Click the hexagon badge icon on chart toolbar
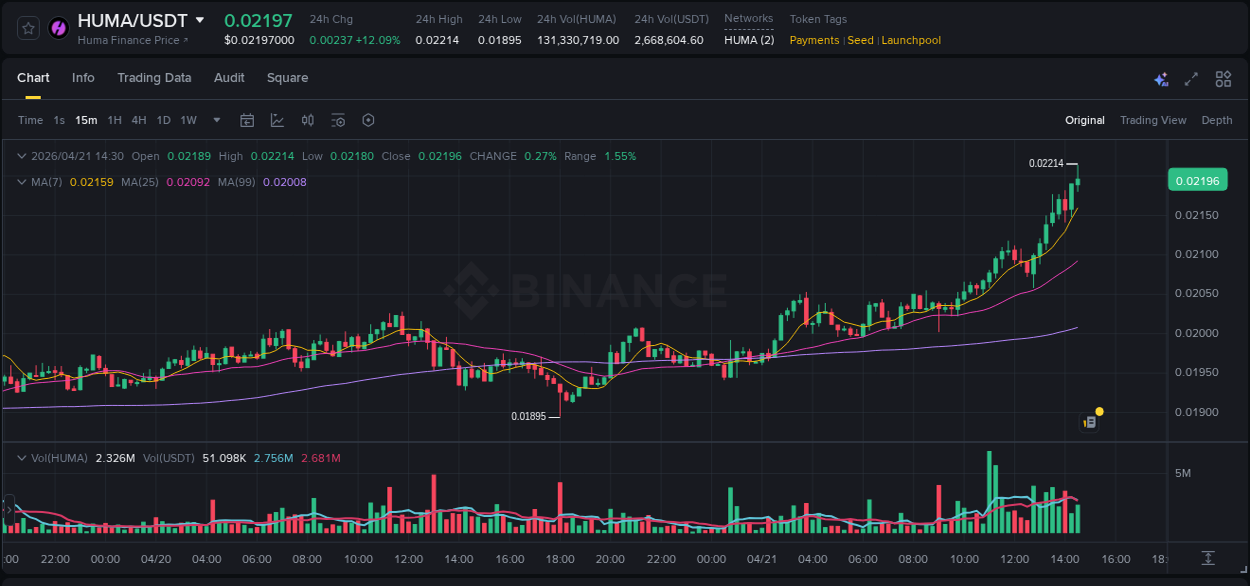The width and height of the screenshot is (1250, 586). (368, 120)
